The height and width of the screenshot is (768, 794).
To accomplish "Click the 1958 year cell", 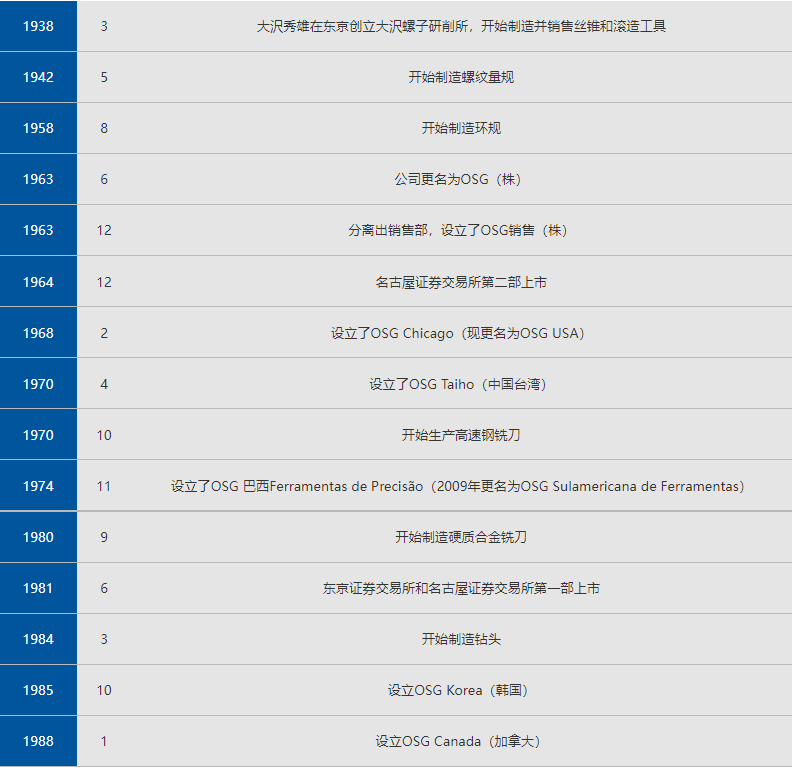I will pos(38,128).
